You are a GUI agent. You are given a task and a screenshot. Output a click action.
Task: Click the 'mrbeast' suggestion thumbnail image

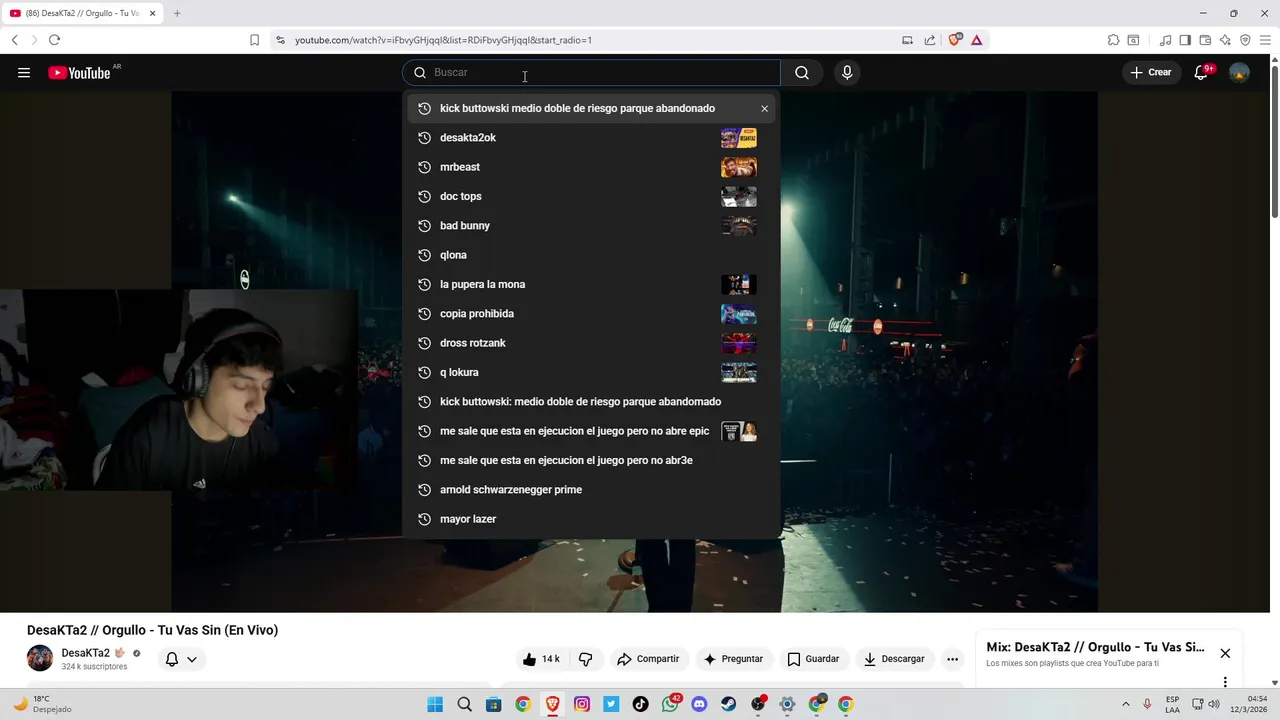(739, 167)
